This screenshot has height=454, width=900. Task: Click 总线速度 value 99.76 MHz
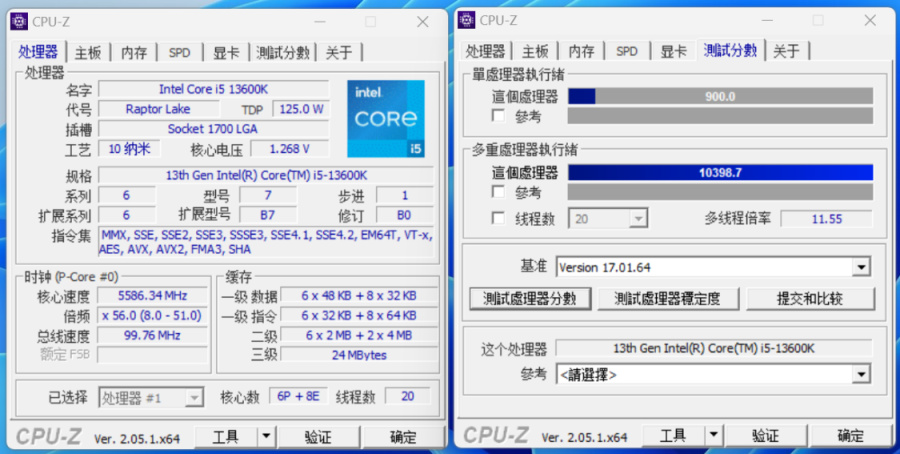click(x=152, y=335)
